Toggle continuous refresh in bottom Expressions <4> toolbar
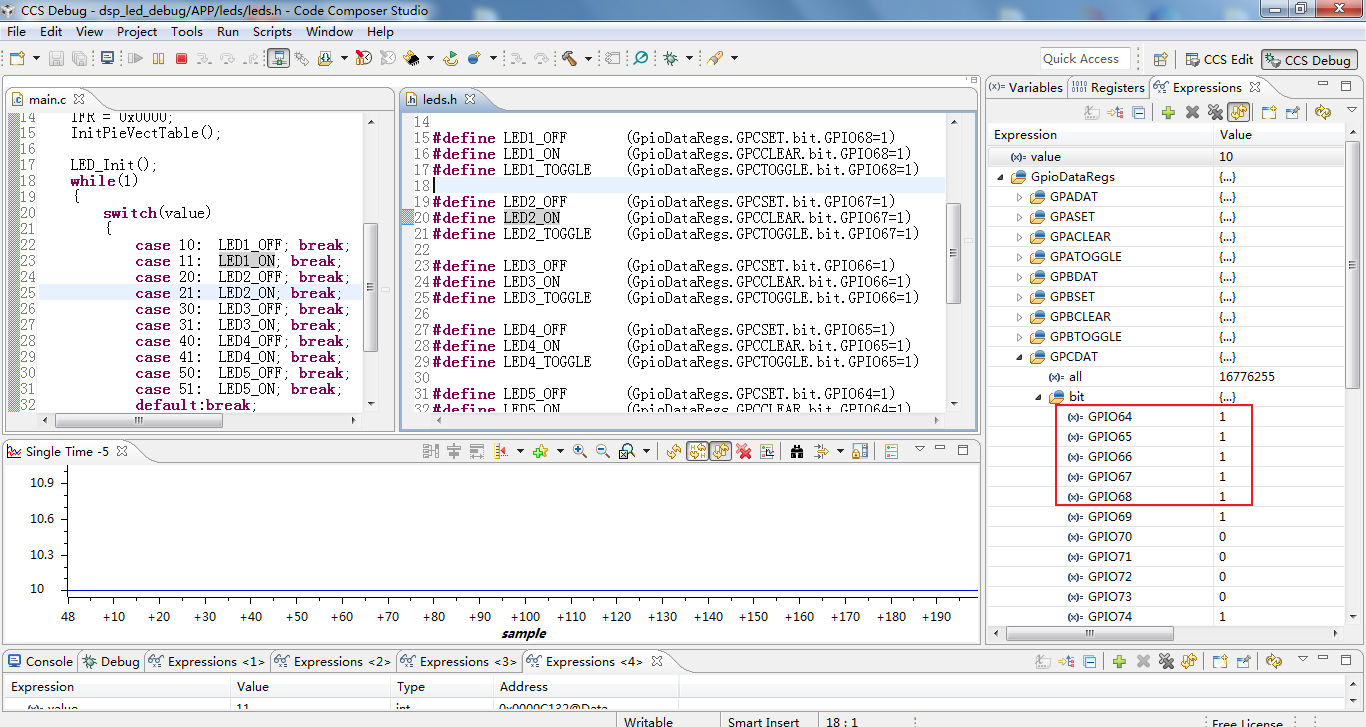1366x727 pixels. point(1190,662)
